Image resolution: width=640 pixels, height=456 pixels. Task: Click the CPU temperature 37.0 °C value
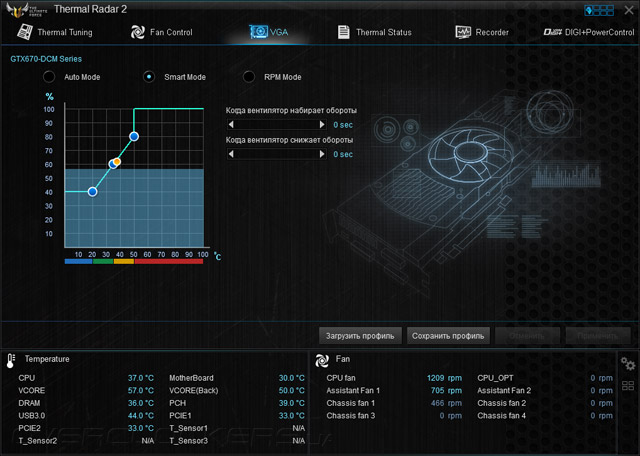point(140,378)
